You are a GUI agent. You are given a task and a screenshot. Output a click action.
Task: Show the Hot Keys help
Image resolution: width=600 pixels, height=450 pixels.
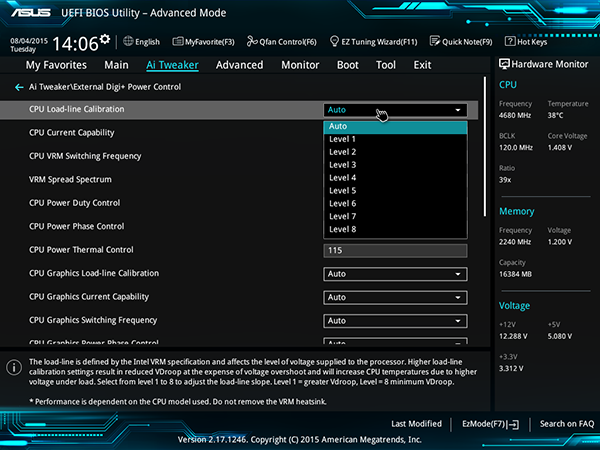525,42
